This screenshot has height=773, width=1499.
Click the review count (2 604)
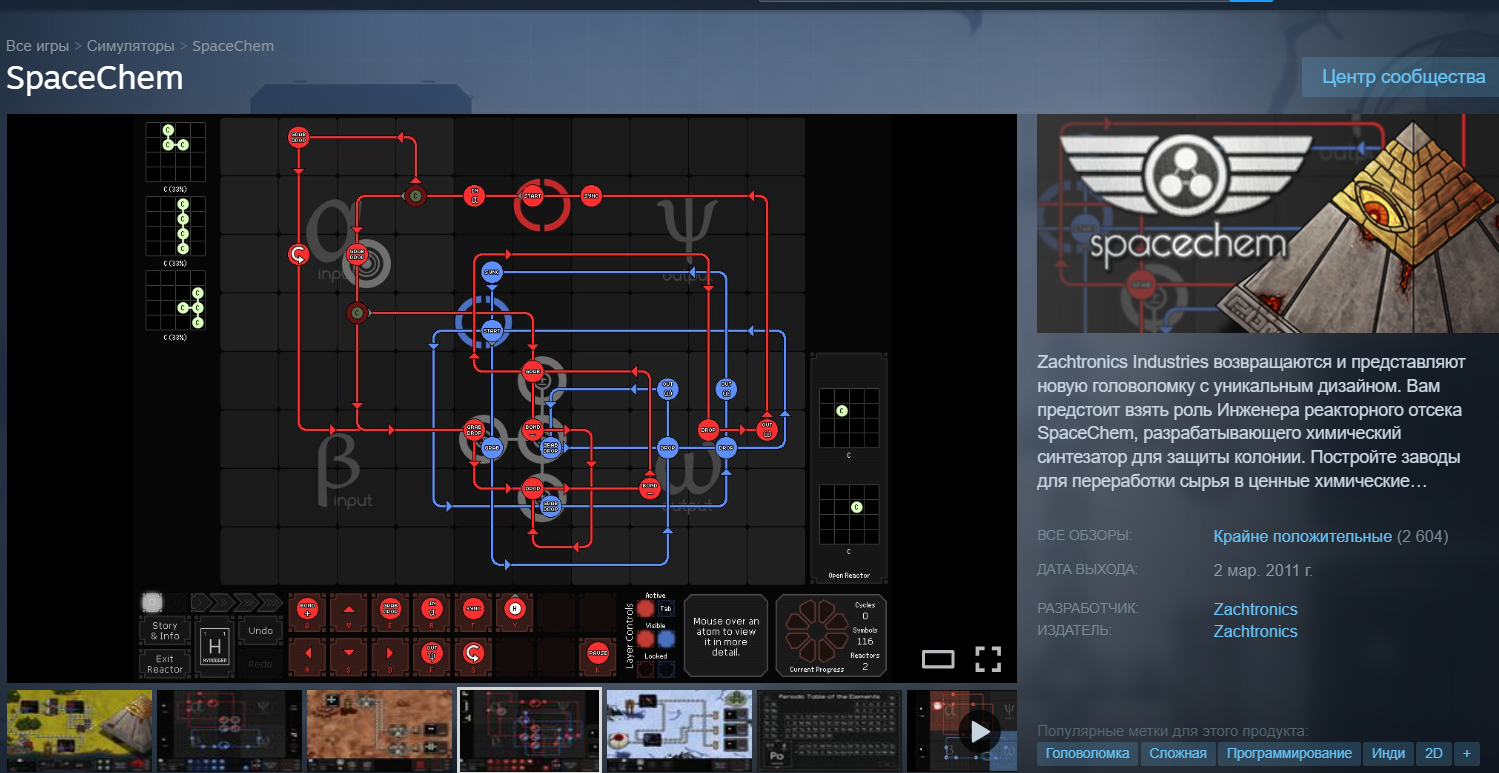(x=1422, y=536)
